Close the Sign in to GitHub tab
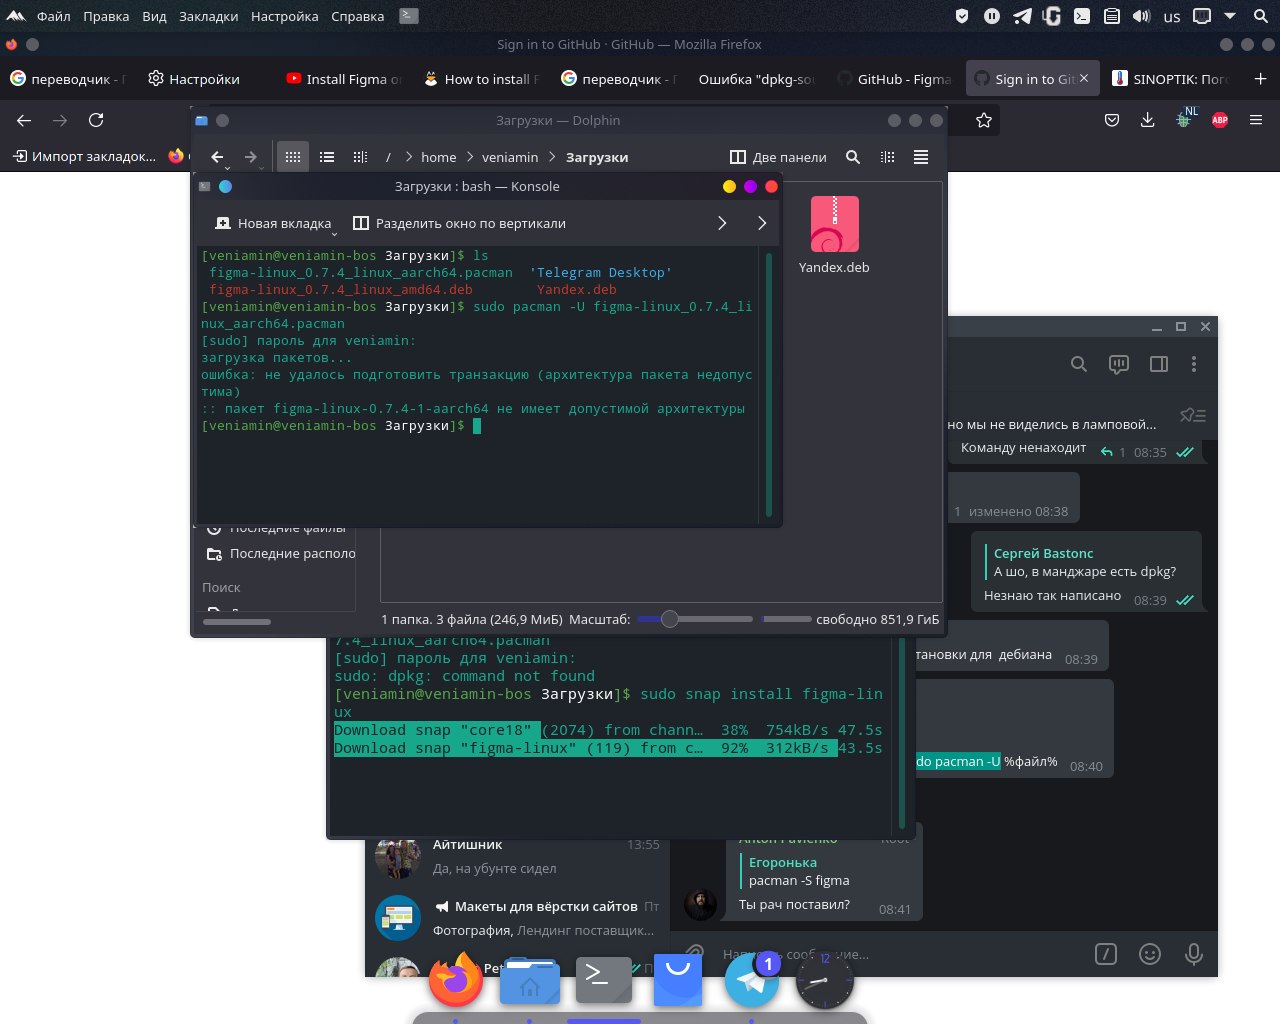This screenshot has height=1024, width=1280. point(1084,78)
